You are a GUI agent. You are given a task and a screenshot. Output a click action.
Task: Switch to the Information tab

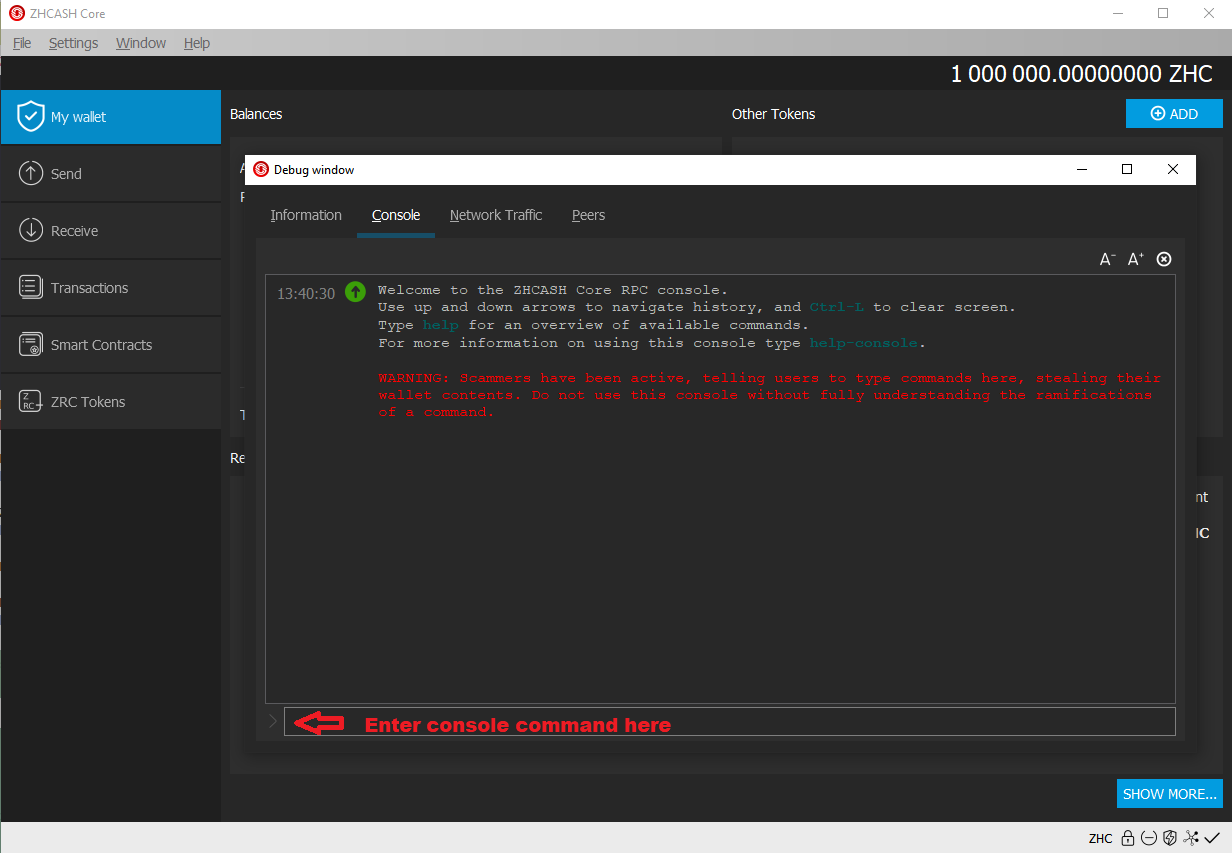[306, 215]
